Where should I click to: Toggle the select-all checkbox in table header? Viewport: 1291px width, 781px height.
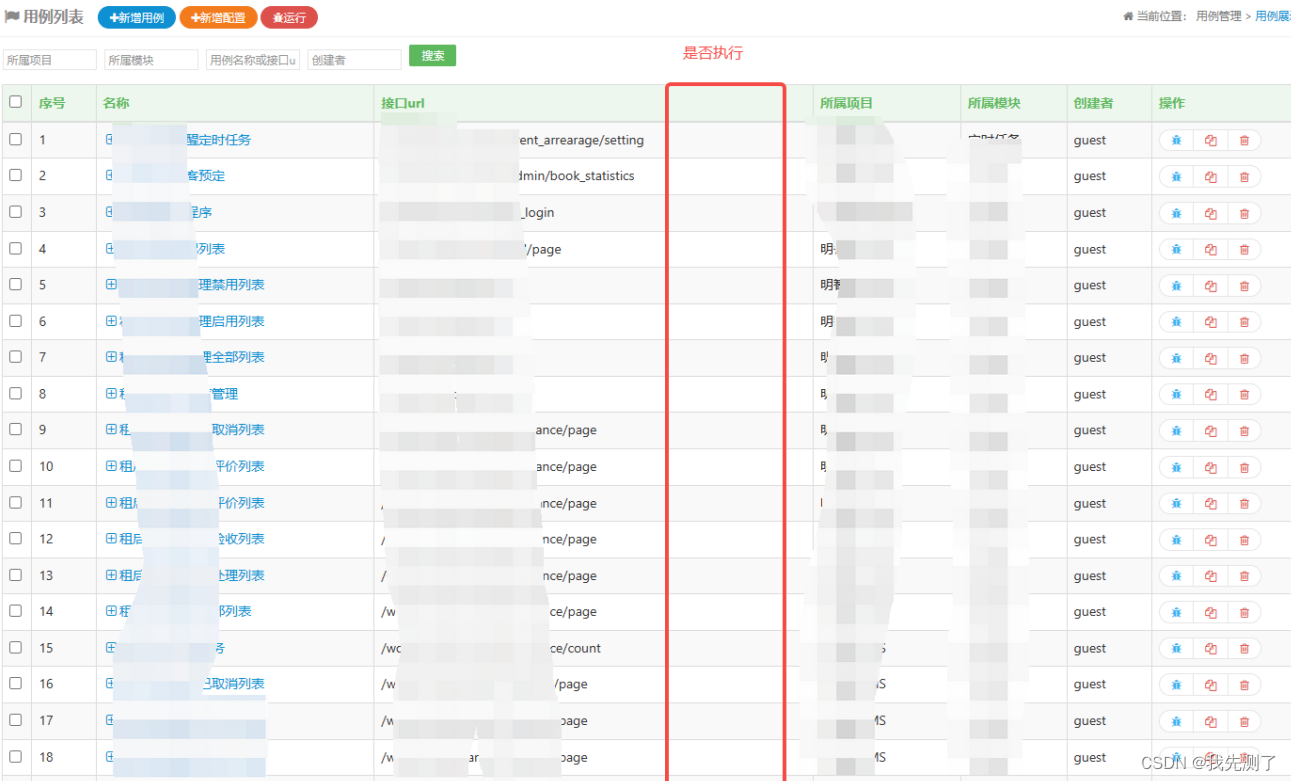coord(15,102)
